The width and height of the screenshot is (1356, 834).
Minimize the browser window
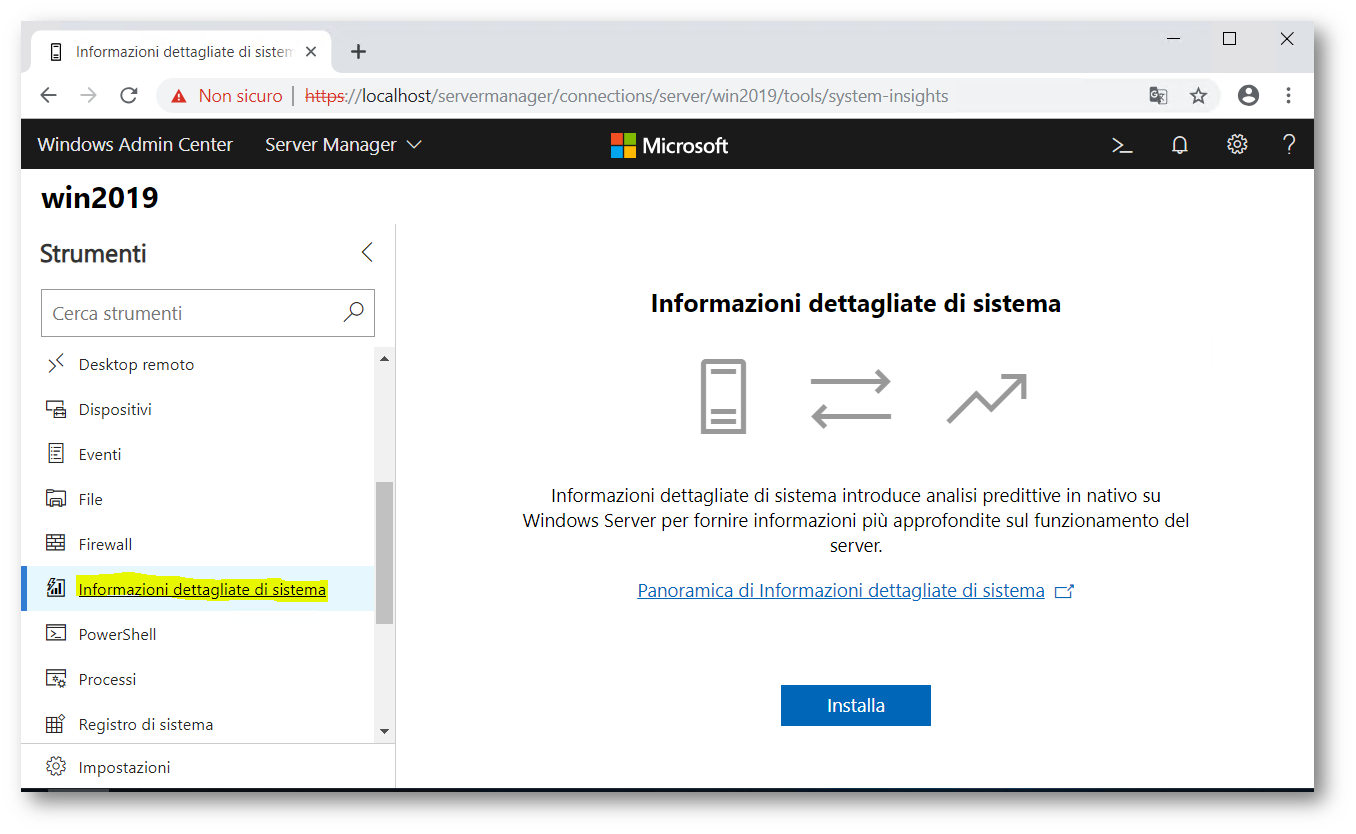(1173, 39)
